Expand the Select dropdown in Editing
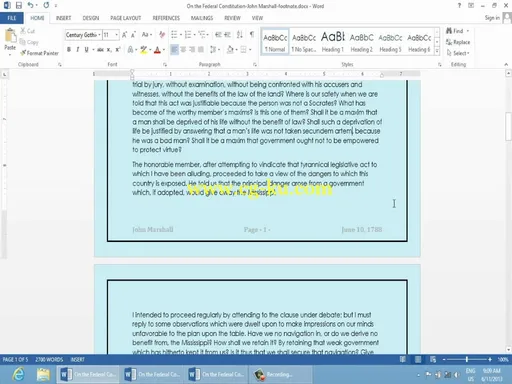The width and height of the screenshot is (512, 384). (458, 53)
